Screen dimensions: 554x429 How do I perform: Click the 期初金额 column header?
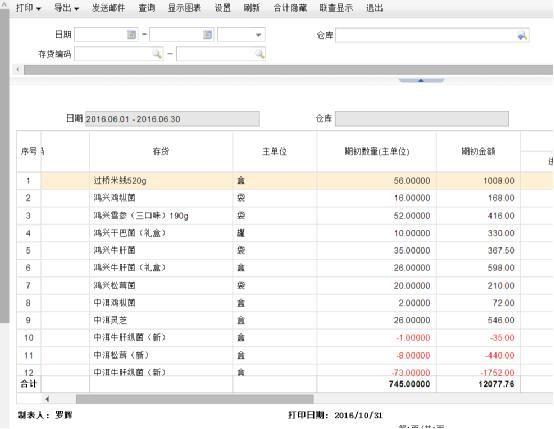click(x=478, y=152)
